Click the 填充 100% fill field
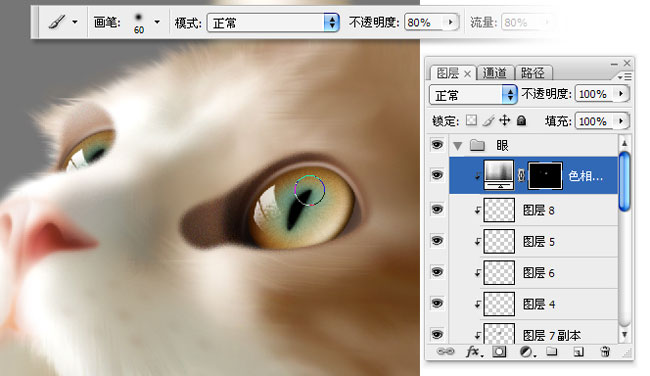This screenshot has height=376, width=650. click(x=594, y=121)
